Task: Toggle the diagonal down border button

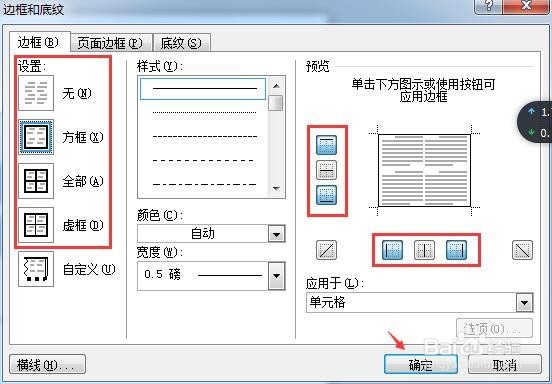Action: pos(522,250)
